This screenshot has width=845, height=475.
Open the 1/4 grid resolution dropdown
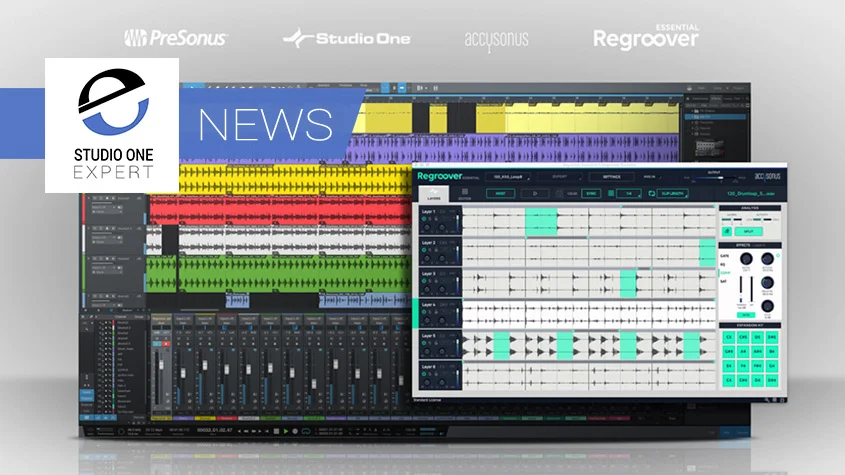pyautogui.click(x=629, y=193)
